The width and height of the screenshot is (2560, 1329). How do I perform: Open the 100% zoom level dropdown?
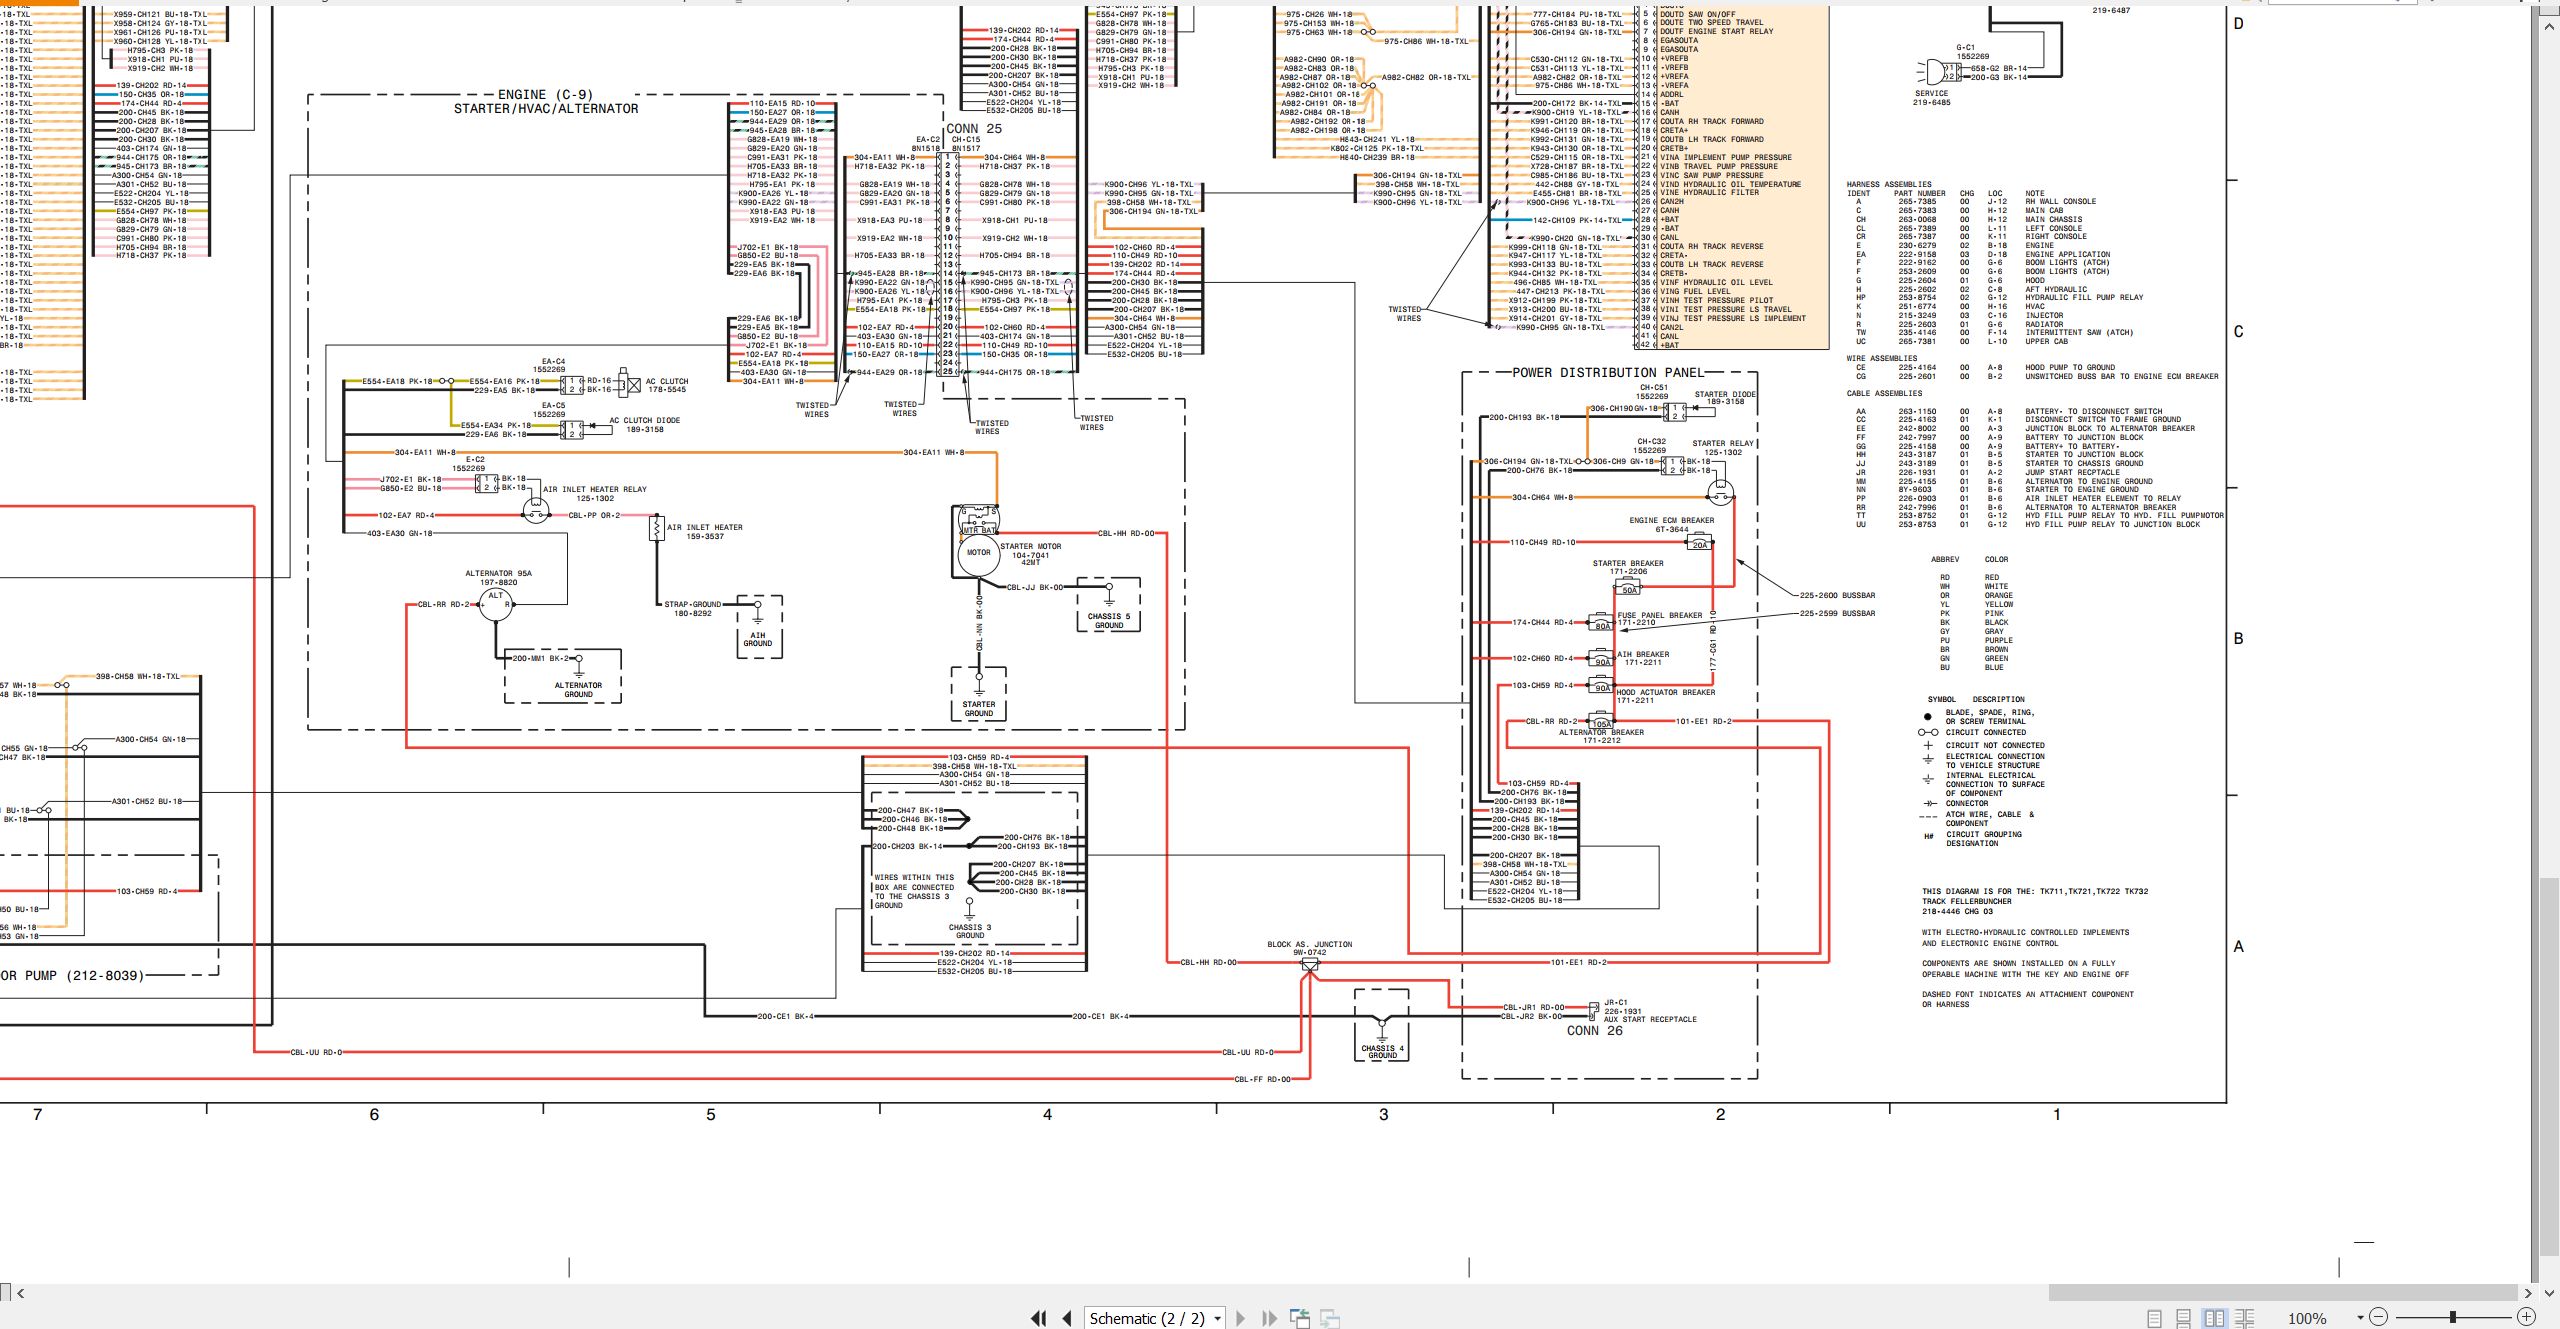click(2360, 1318)
